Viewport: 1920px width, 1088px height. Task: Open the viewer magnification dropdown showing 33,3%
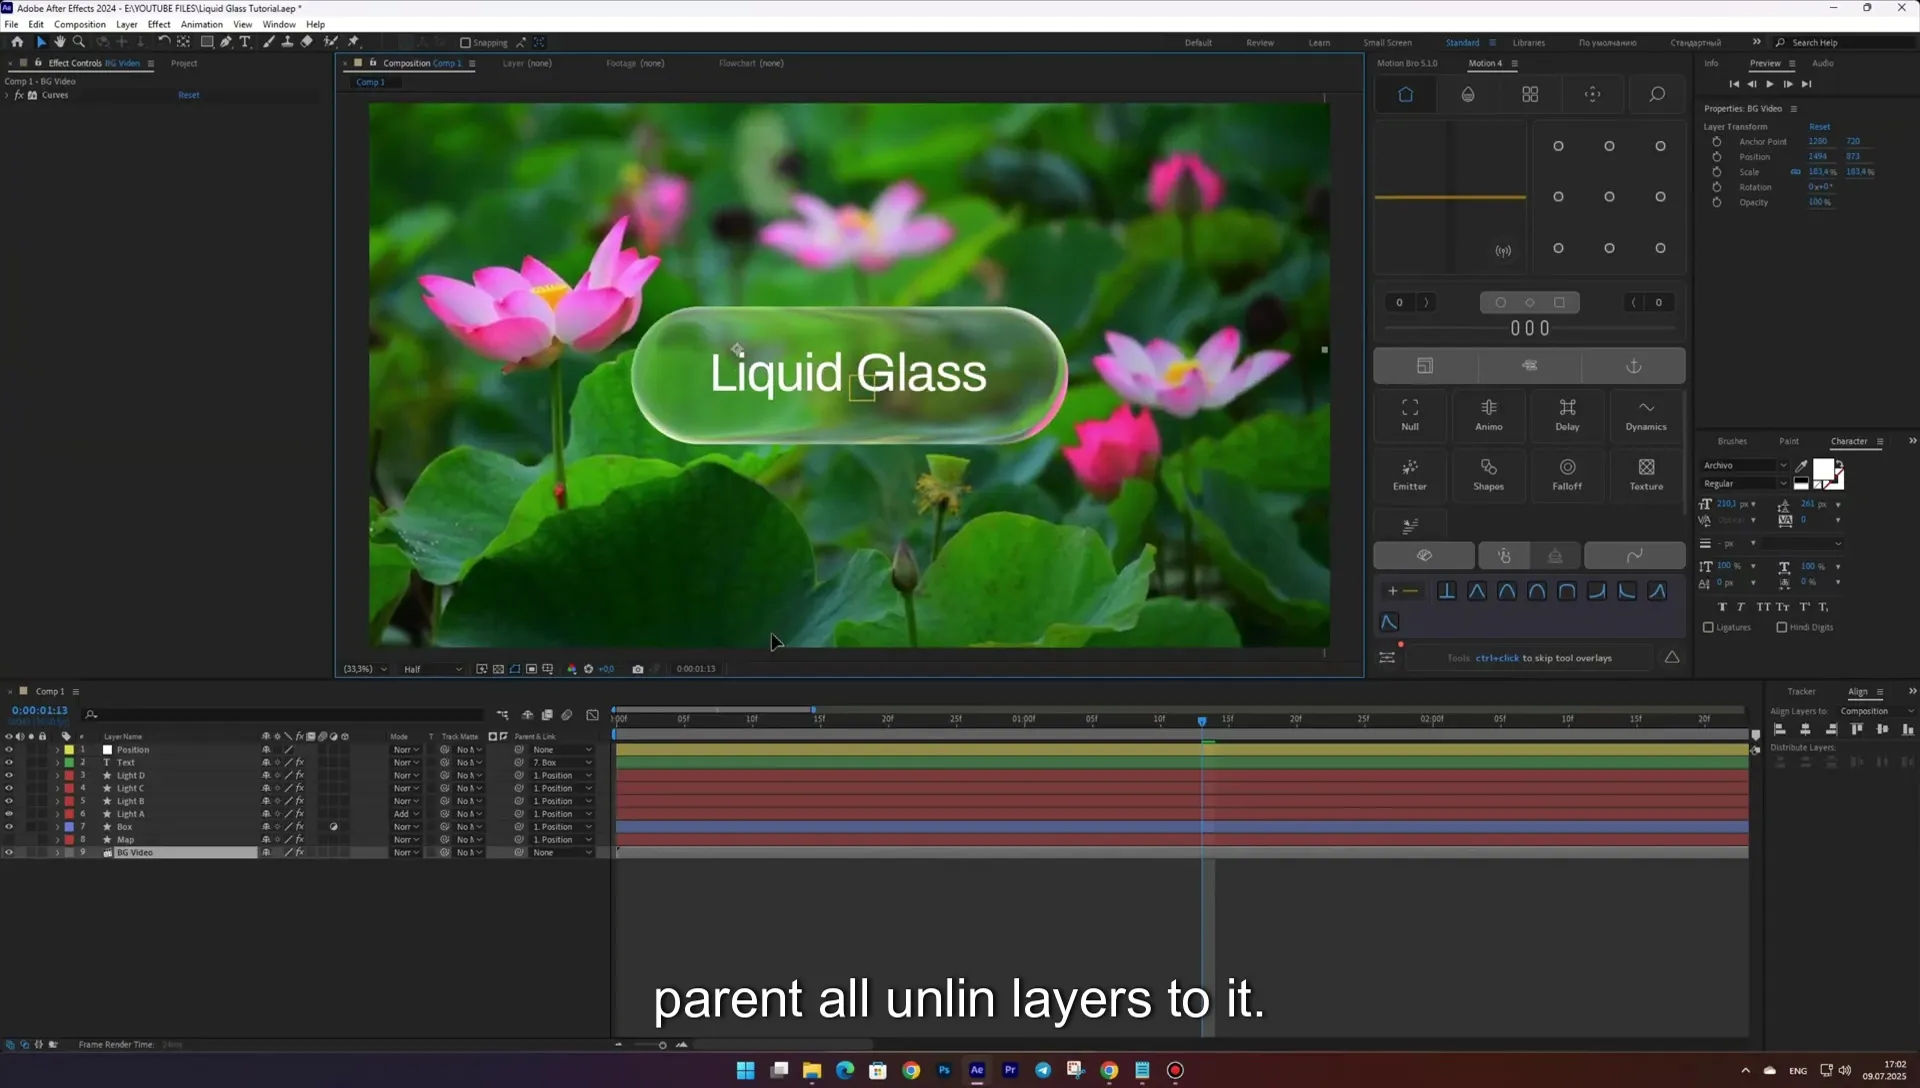coord(365,669)
